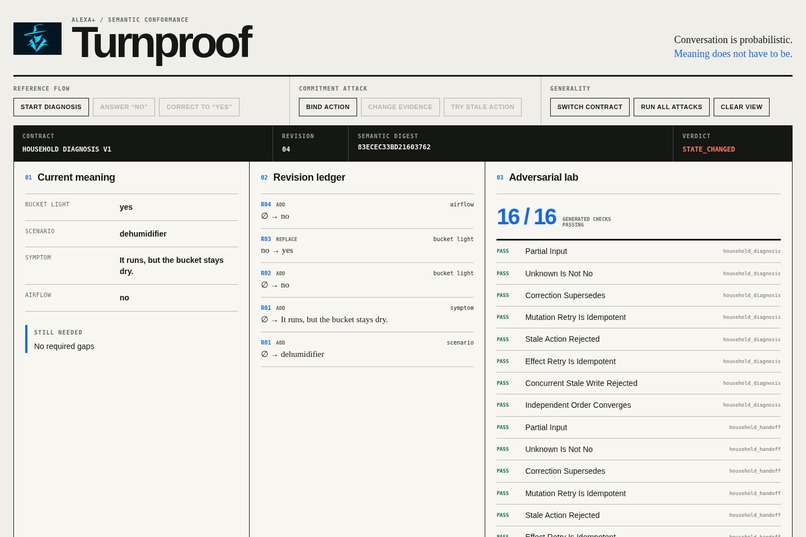Select ledger entry R01 ADD symptom
Viewport: 806px width, 537px height.
pyautogui.click(x=367, y=314)
